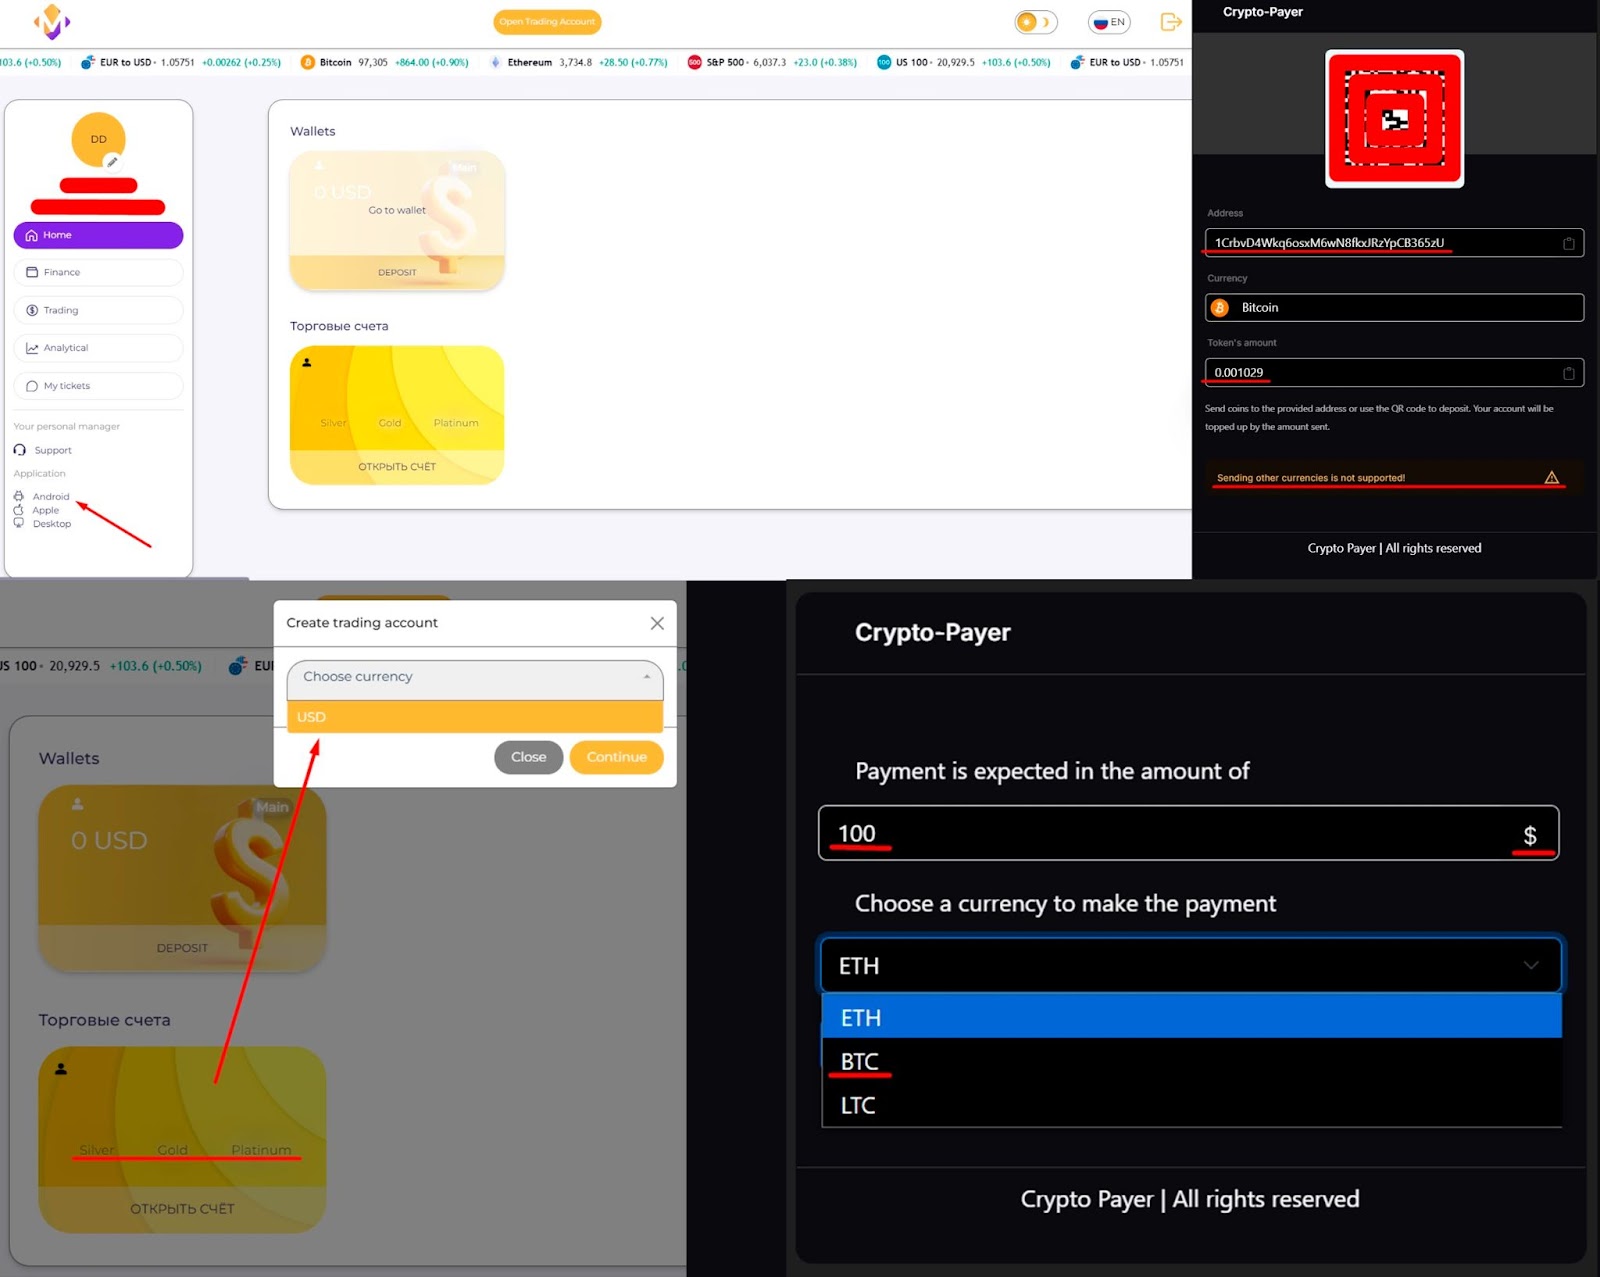Click the DD profile avatar

pyautogui.click(x=98, y=139)
